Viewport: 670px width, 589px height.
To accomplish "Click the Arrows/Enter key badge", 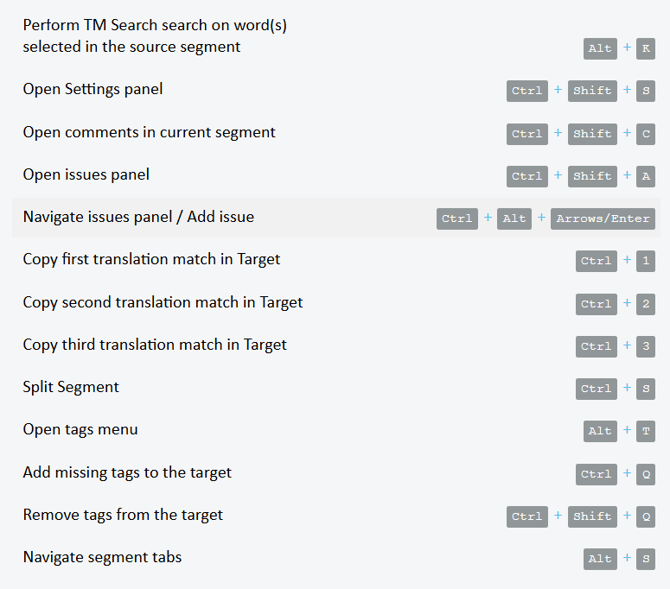I will click(x=603, y=218).
